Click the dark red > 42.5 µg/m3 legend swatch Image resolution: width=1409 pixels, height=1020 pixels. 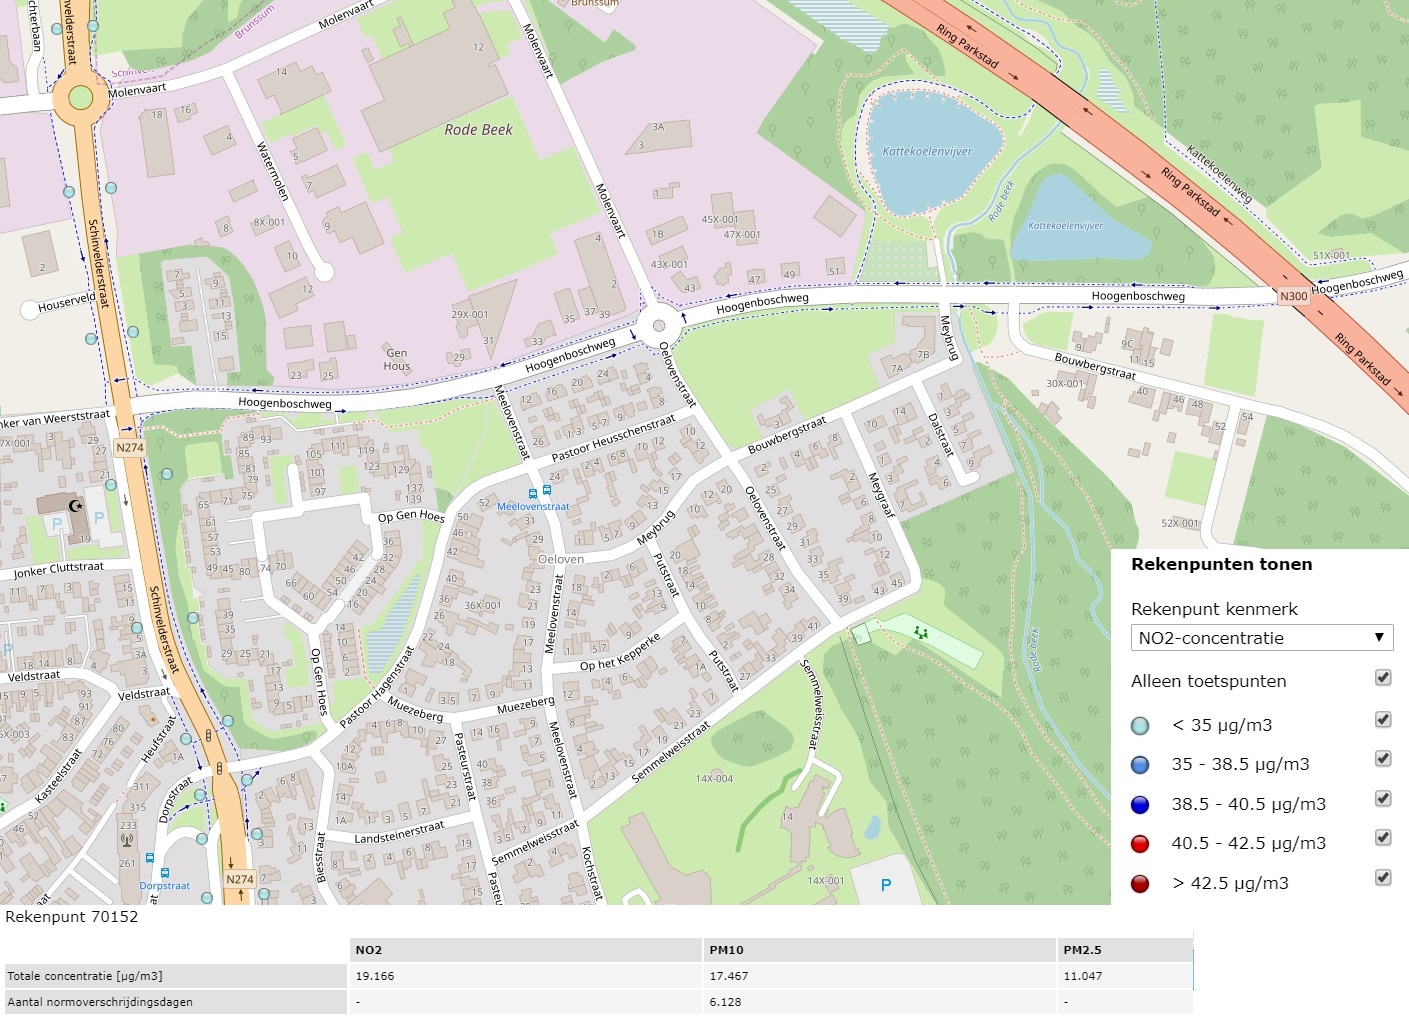pos(1140,884)
